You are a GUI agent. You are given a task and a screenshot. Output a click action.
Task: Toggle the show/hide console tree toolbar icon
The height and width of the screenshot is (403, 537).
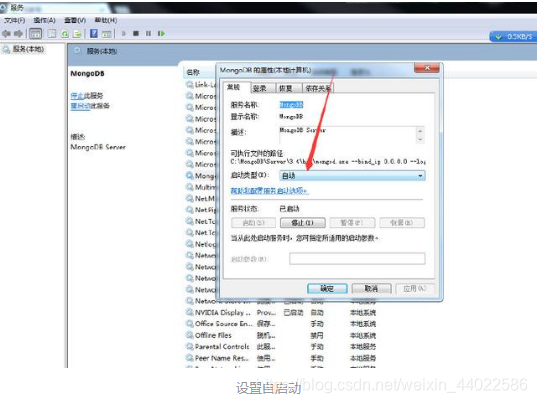(x=36, y=34)
